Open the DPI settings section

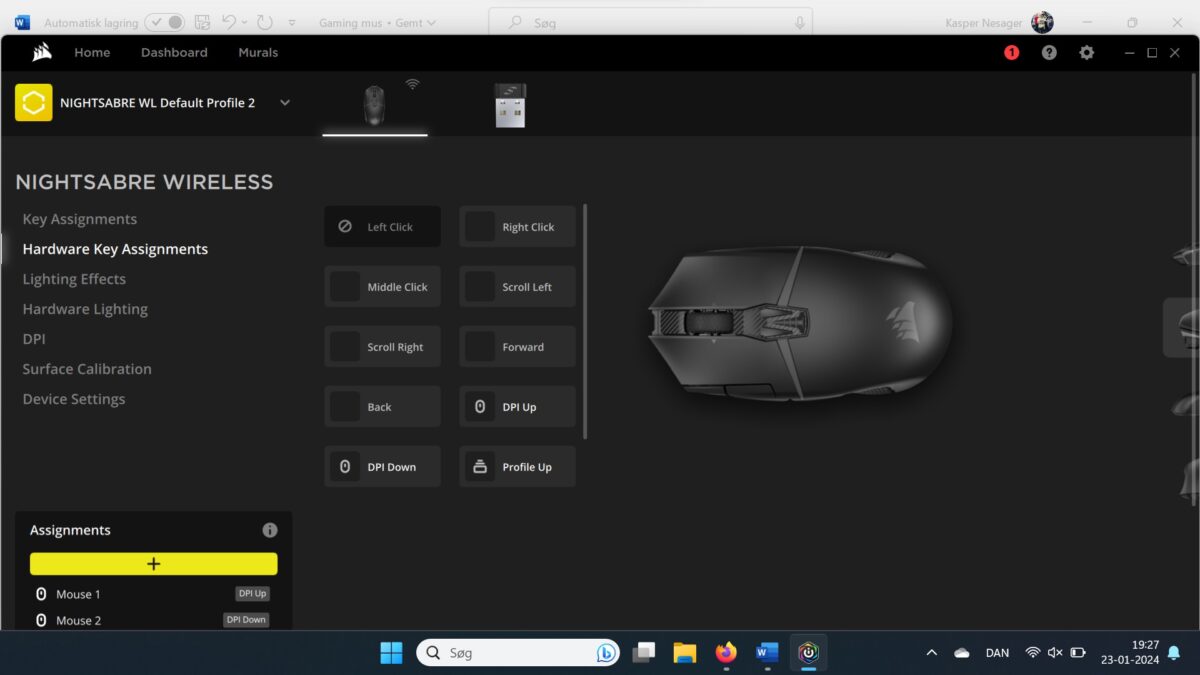[x=34, y=339]
